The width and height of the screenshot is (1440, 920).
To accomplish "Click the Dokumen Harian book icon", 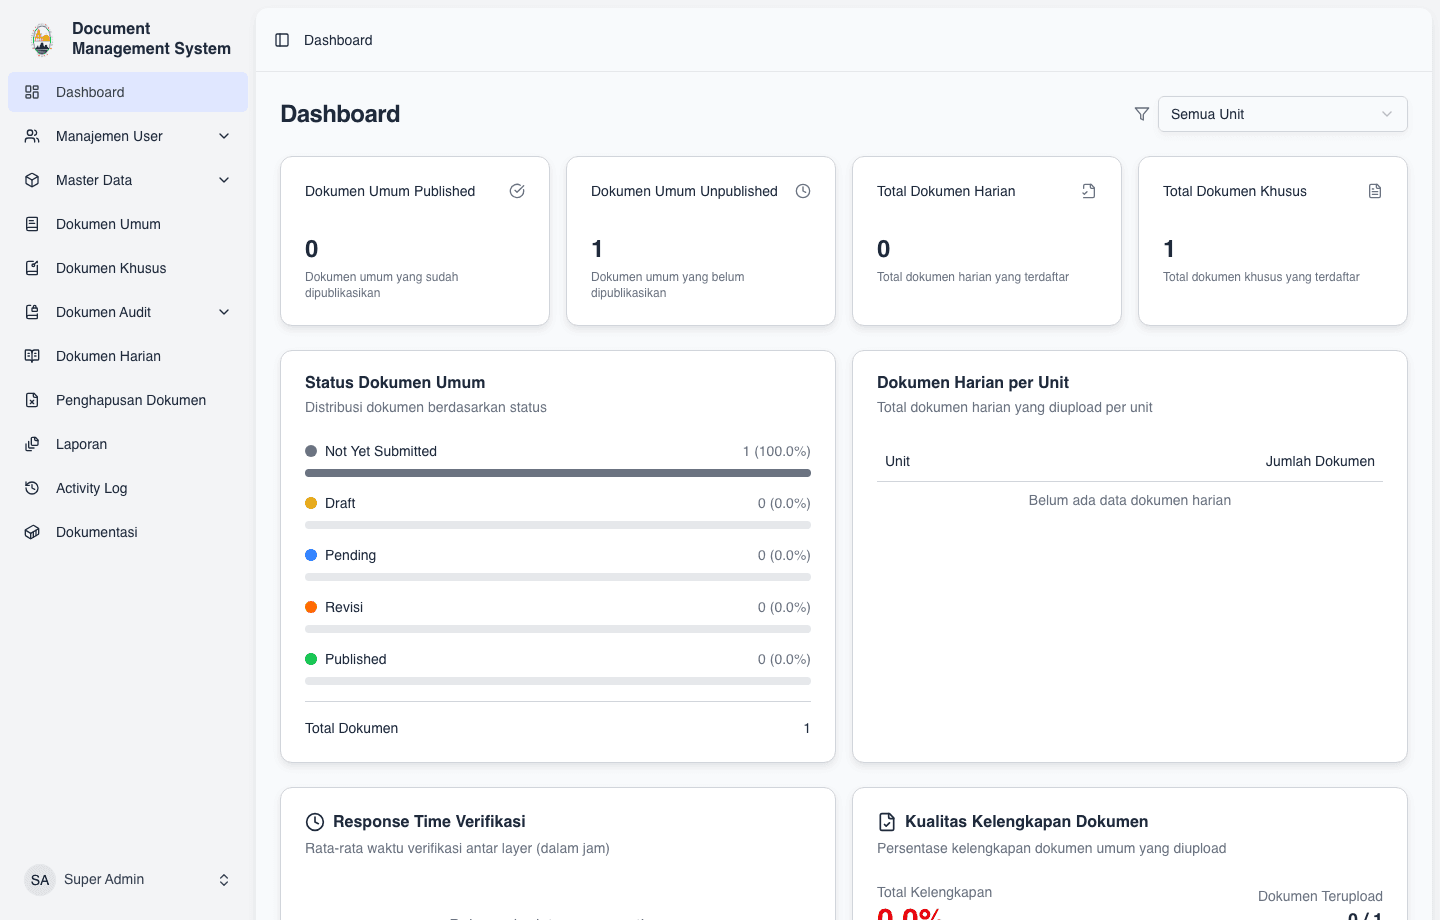I will 32,356.
